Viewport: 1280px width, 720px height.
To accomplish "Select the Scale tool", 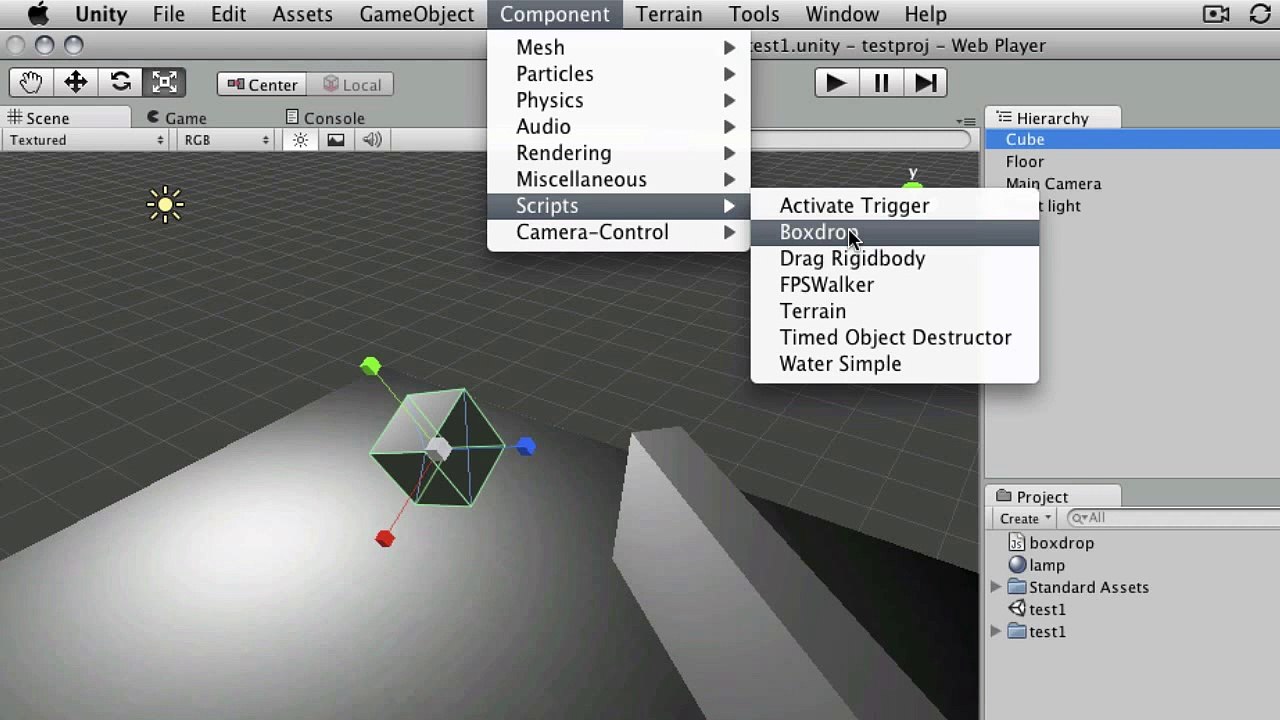I will [x=164, y=83].
